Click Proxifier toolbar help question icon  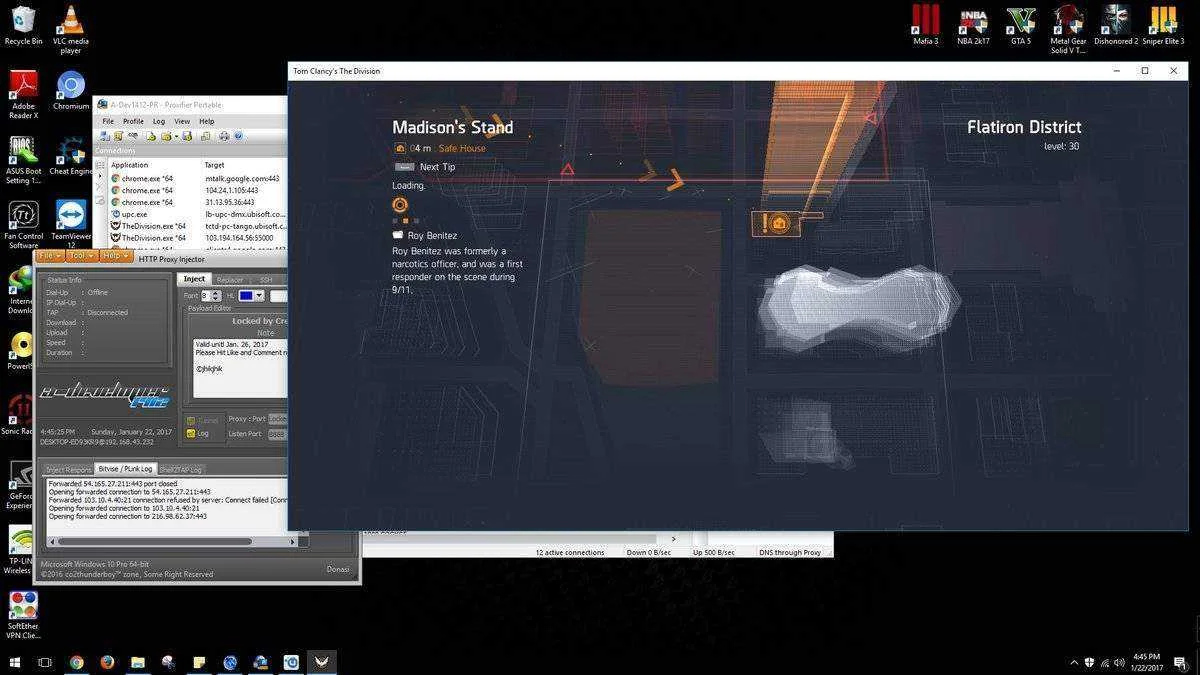(238, 136)
